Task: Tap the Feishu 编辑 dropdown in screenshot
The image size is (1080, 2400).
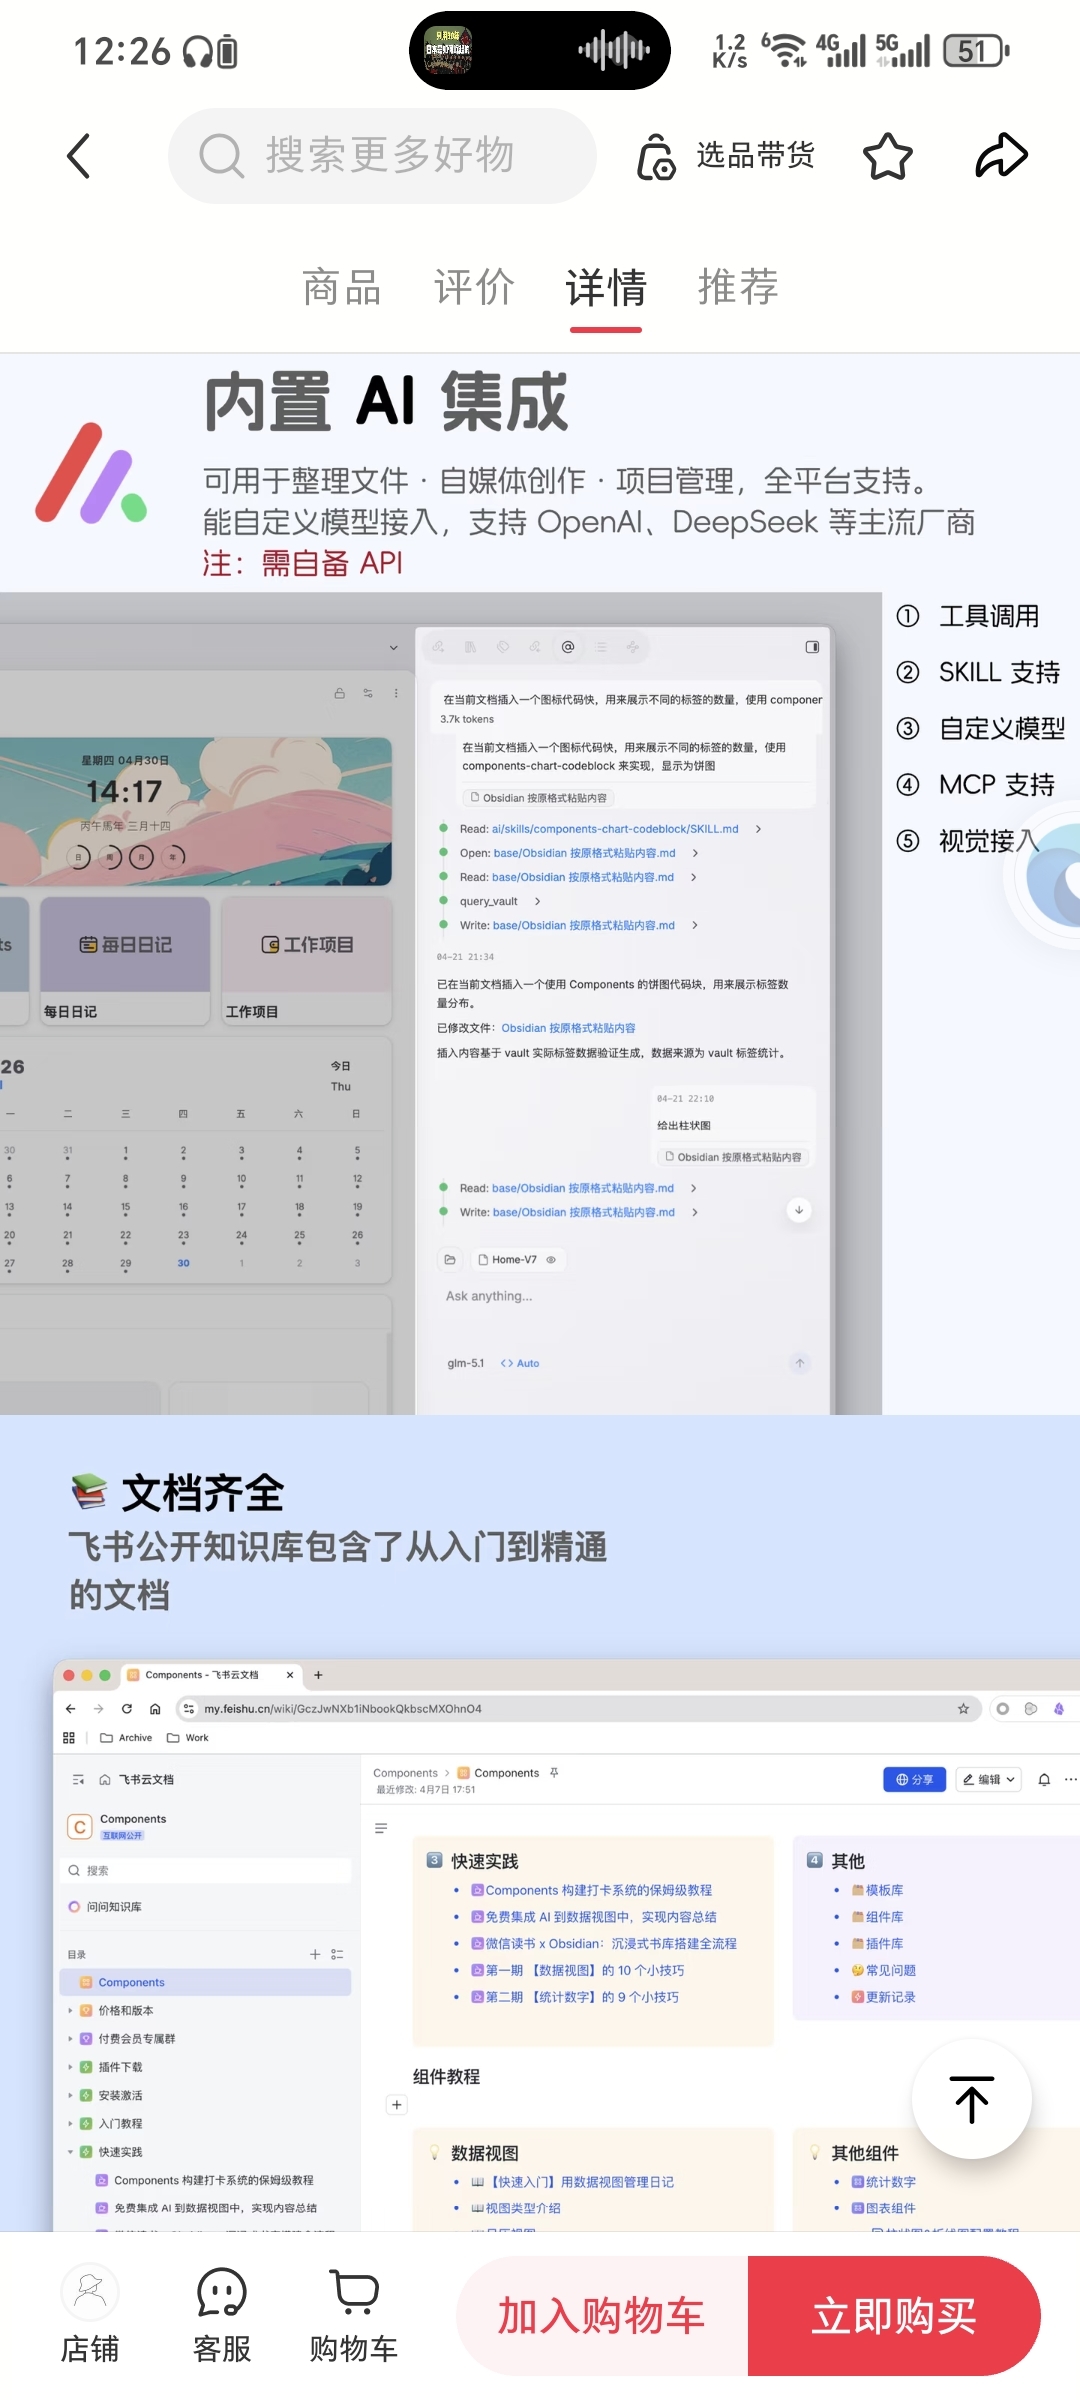Action: pos(989,1780)
